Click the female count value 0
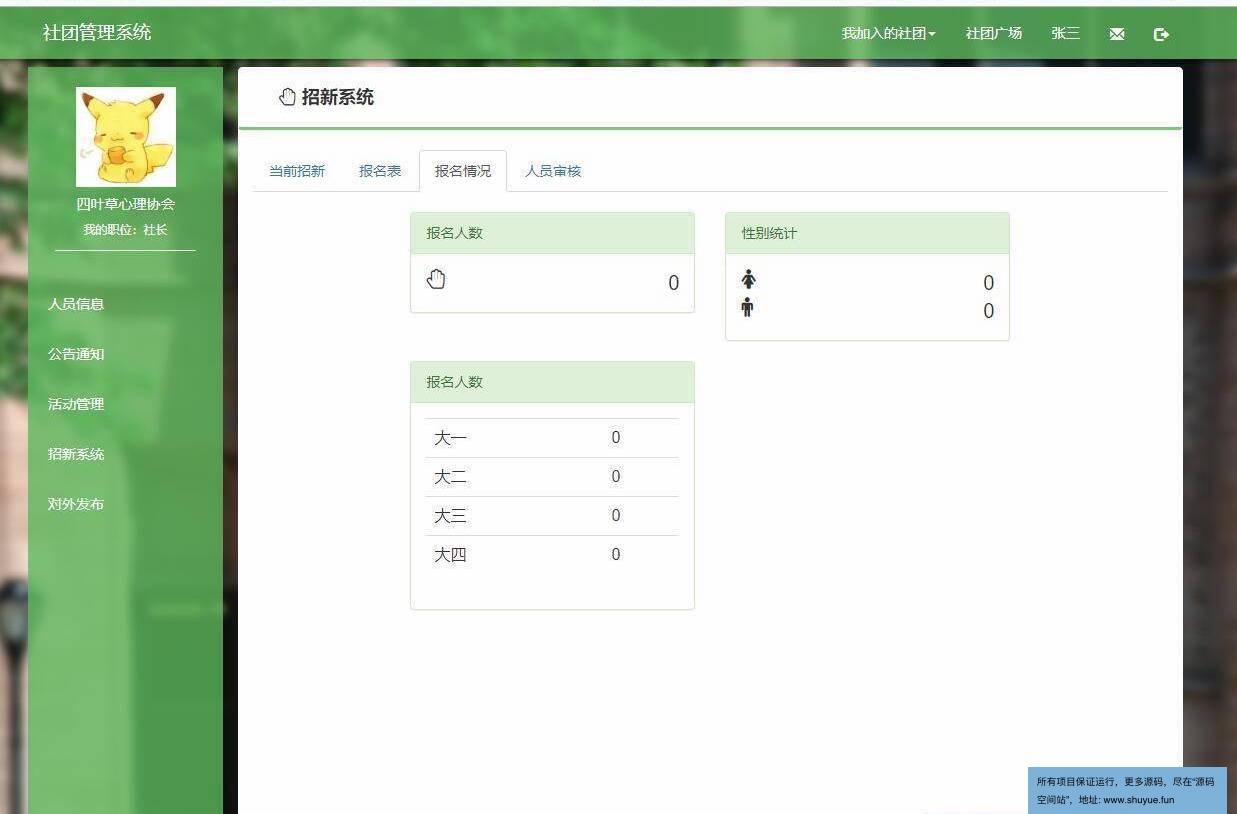 (x=988, y=283)
